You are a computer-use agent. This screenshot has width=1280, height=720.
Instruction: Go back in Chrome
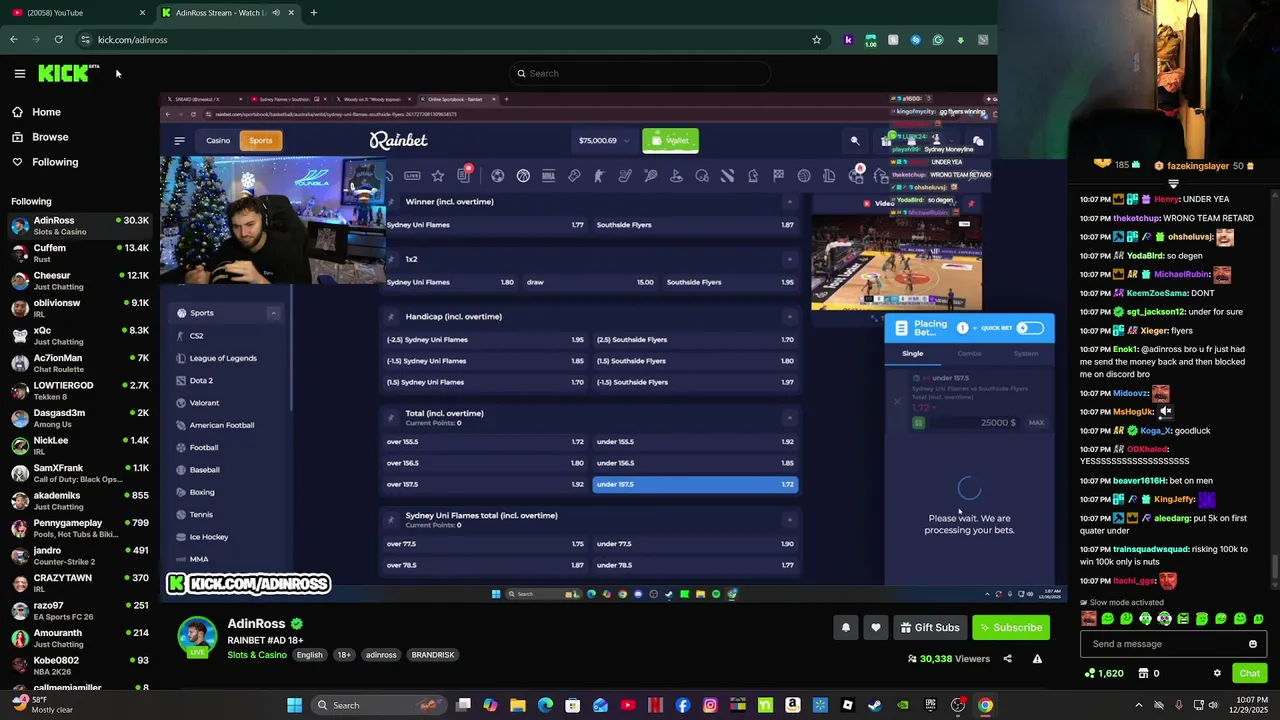pos(13,40)
